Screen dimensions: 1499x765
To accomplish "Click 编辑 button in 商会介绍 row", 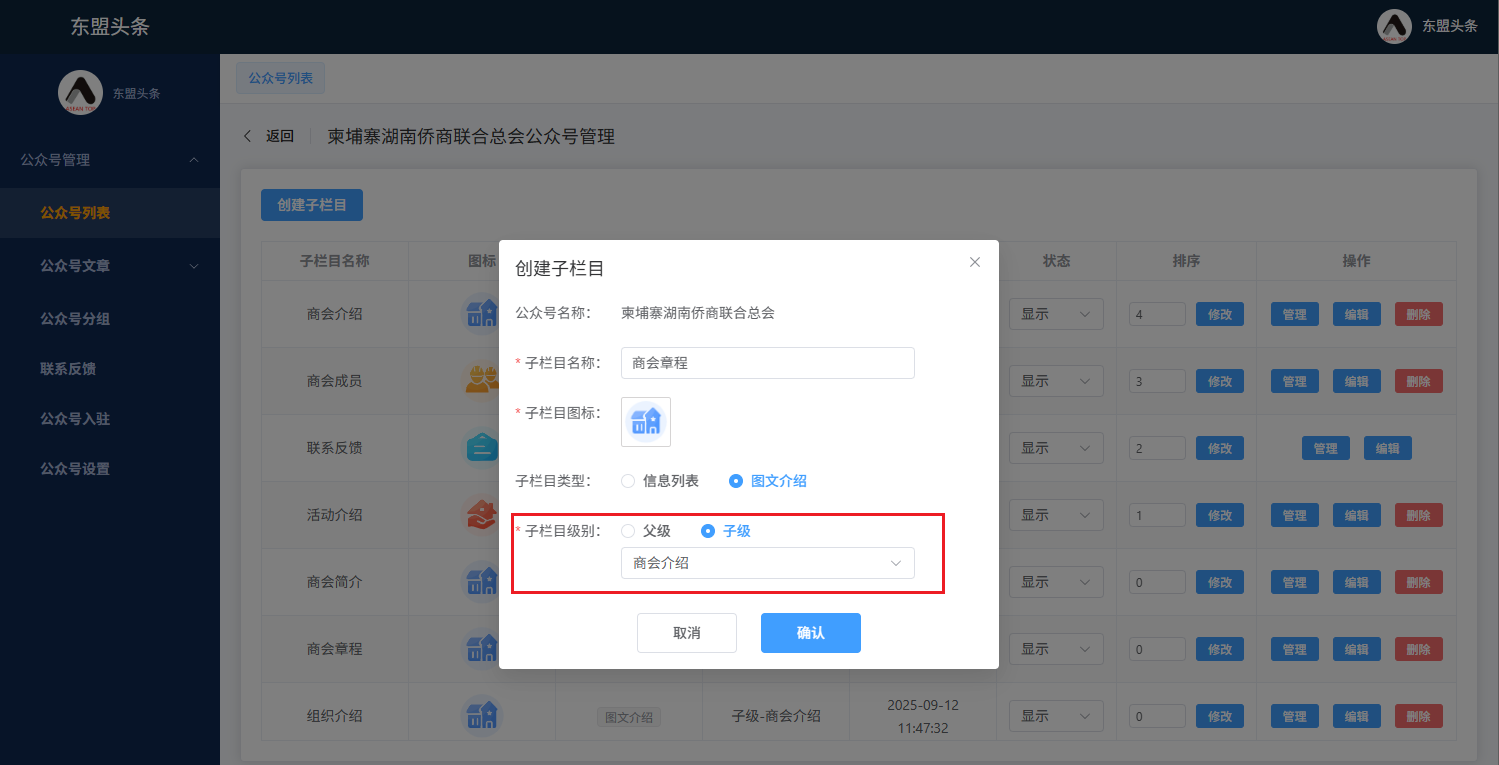I will [x=1357, y=314].
